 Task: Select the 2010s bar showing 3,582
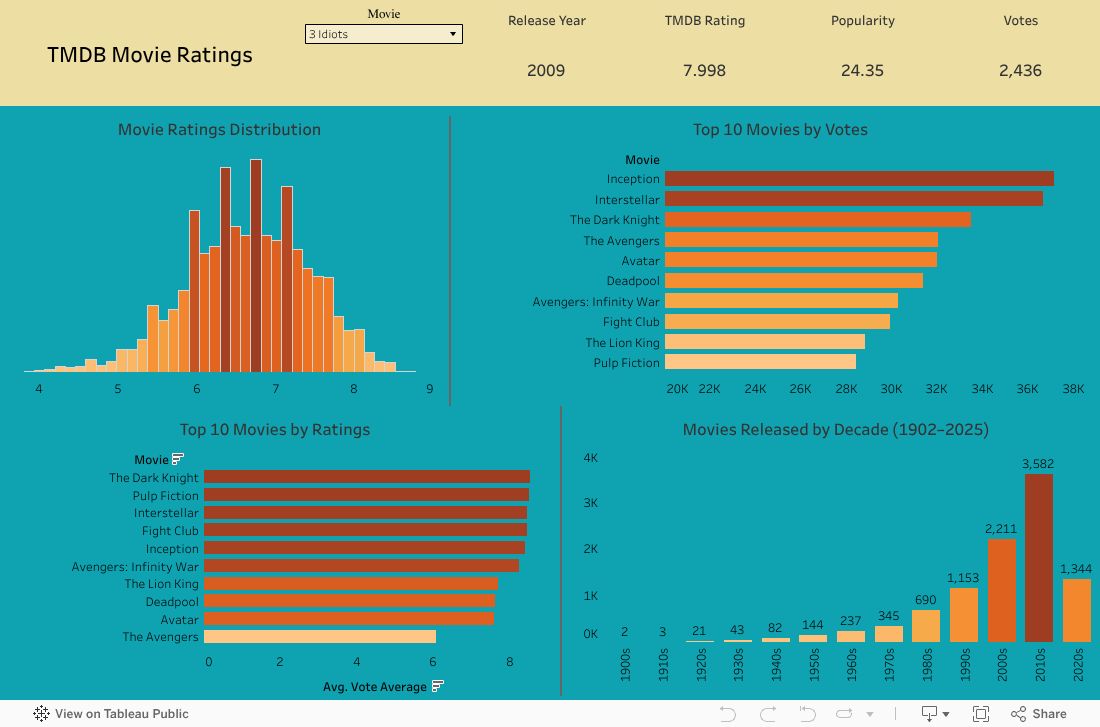coord(1039,557)
